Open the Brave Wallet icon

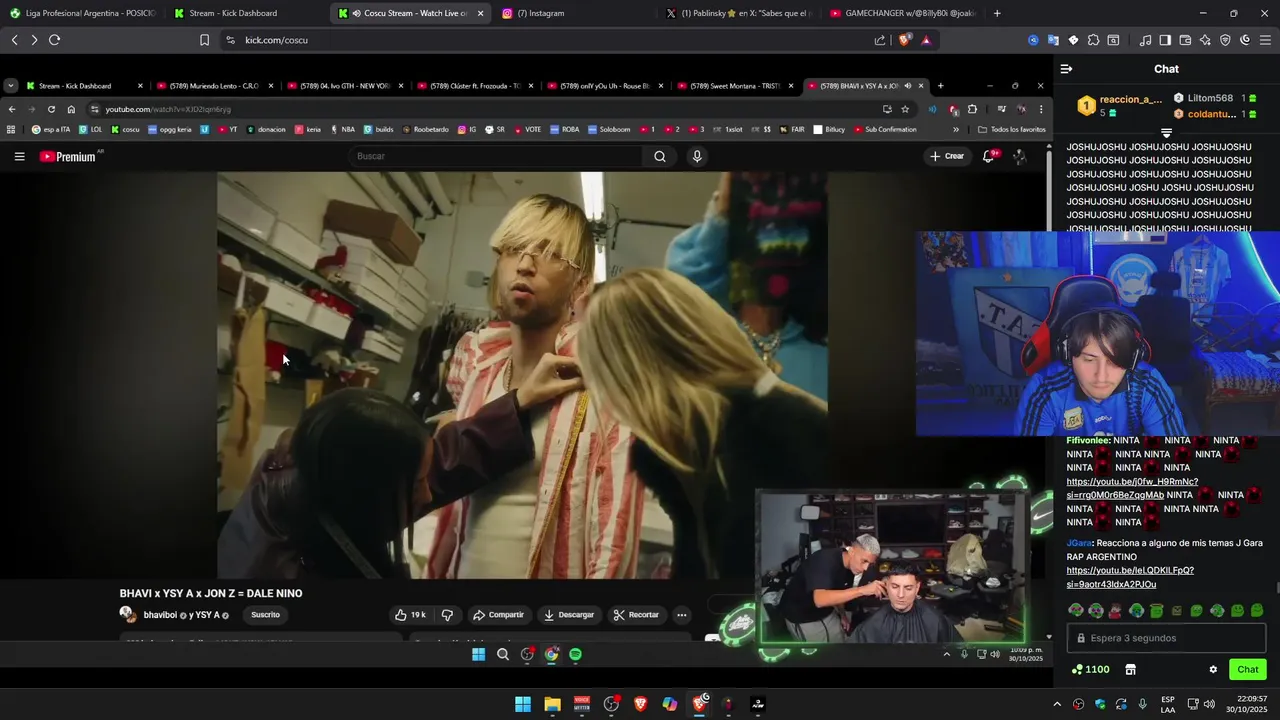pos(1185,40)
